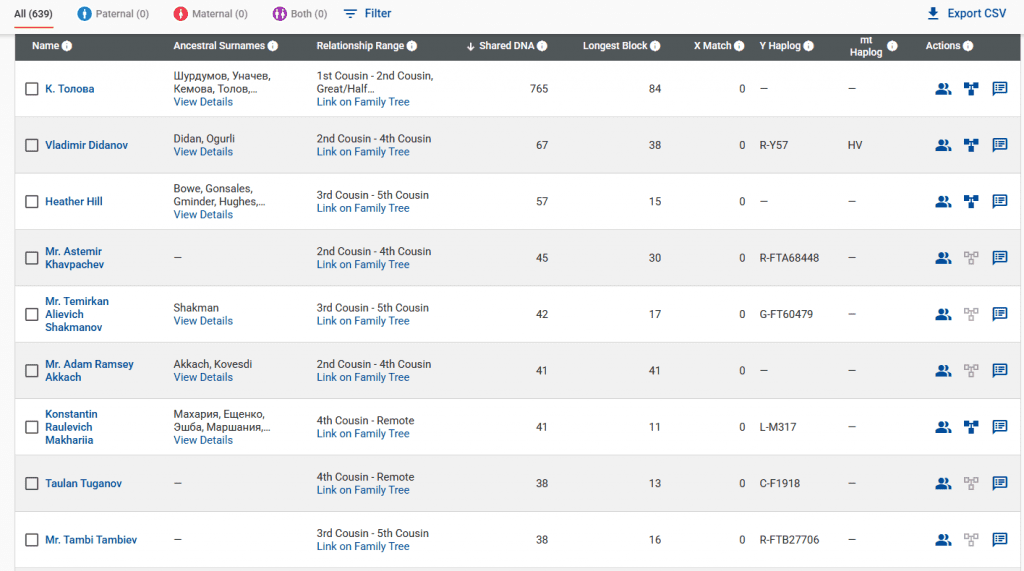Click the info icon next to Longest Block
The image size is (1024, 571).
tap(655, 46)
